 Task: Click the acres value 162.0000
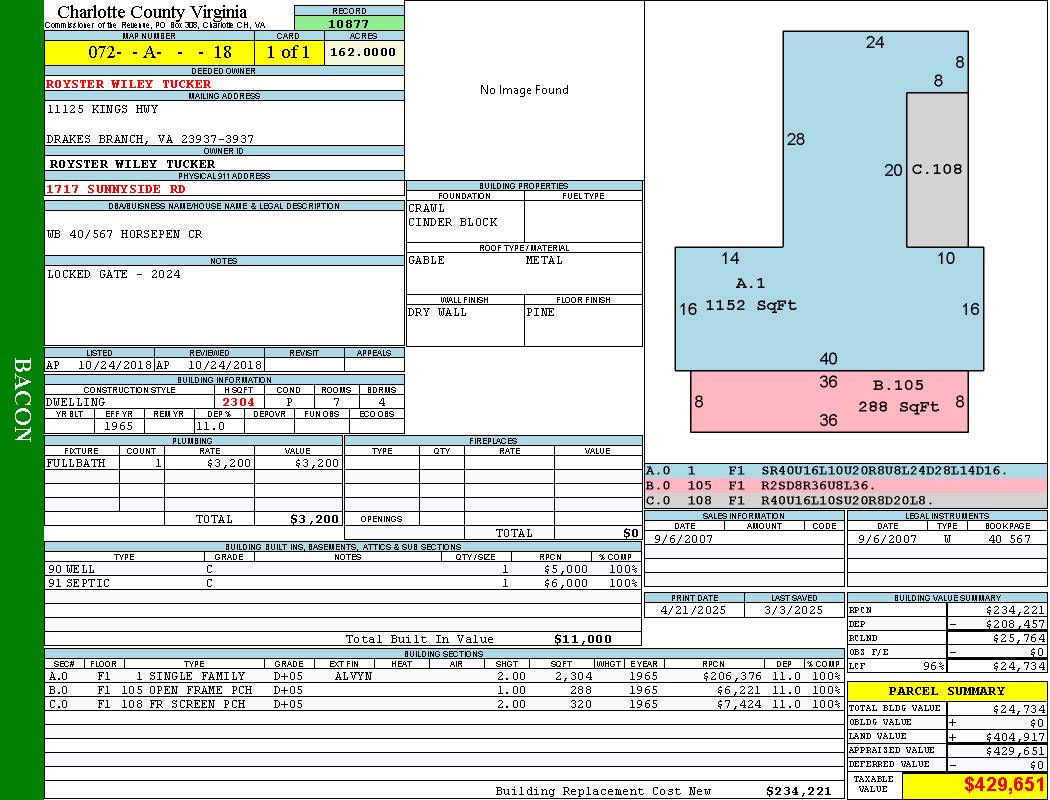pos(364,52)
